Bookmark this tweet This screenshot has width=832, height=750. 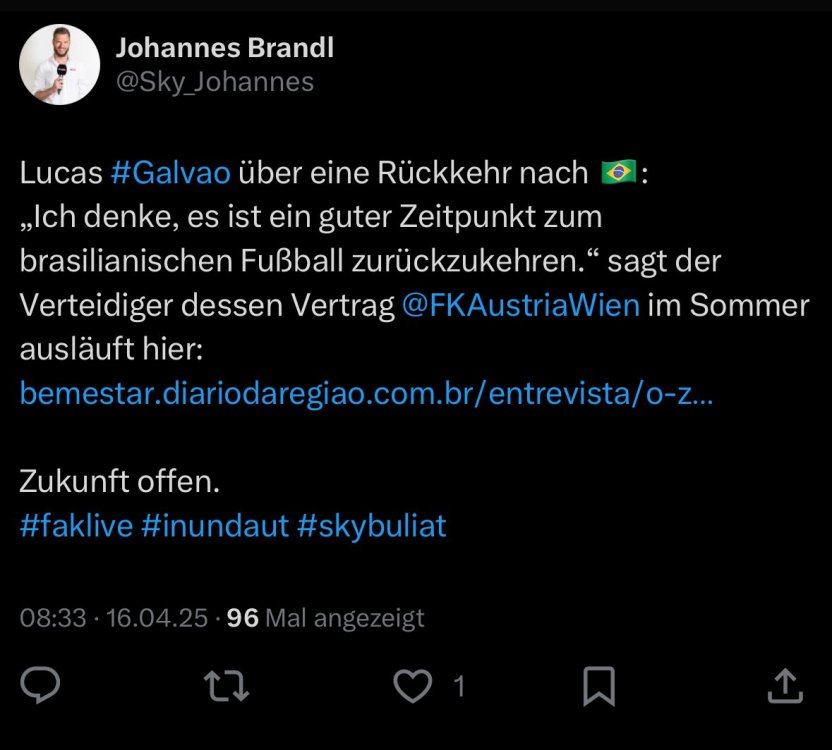599,686
